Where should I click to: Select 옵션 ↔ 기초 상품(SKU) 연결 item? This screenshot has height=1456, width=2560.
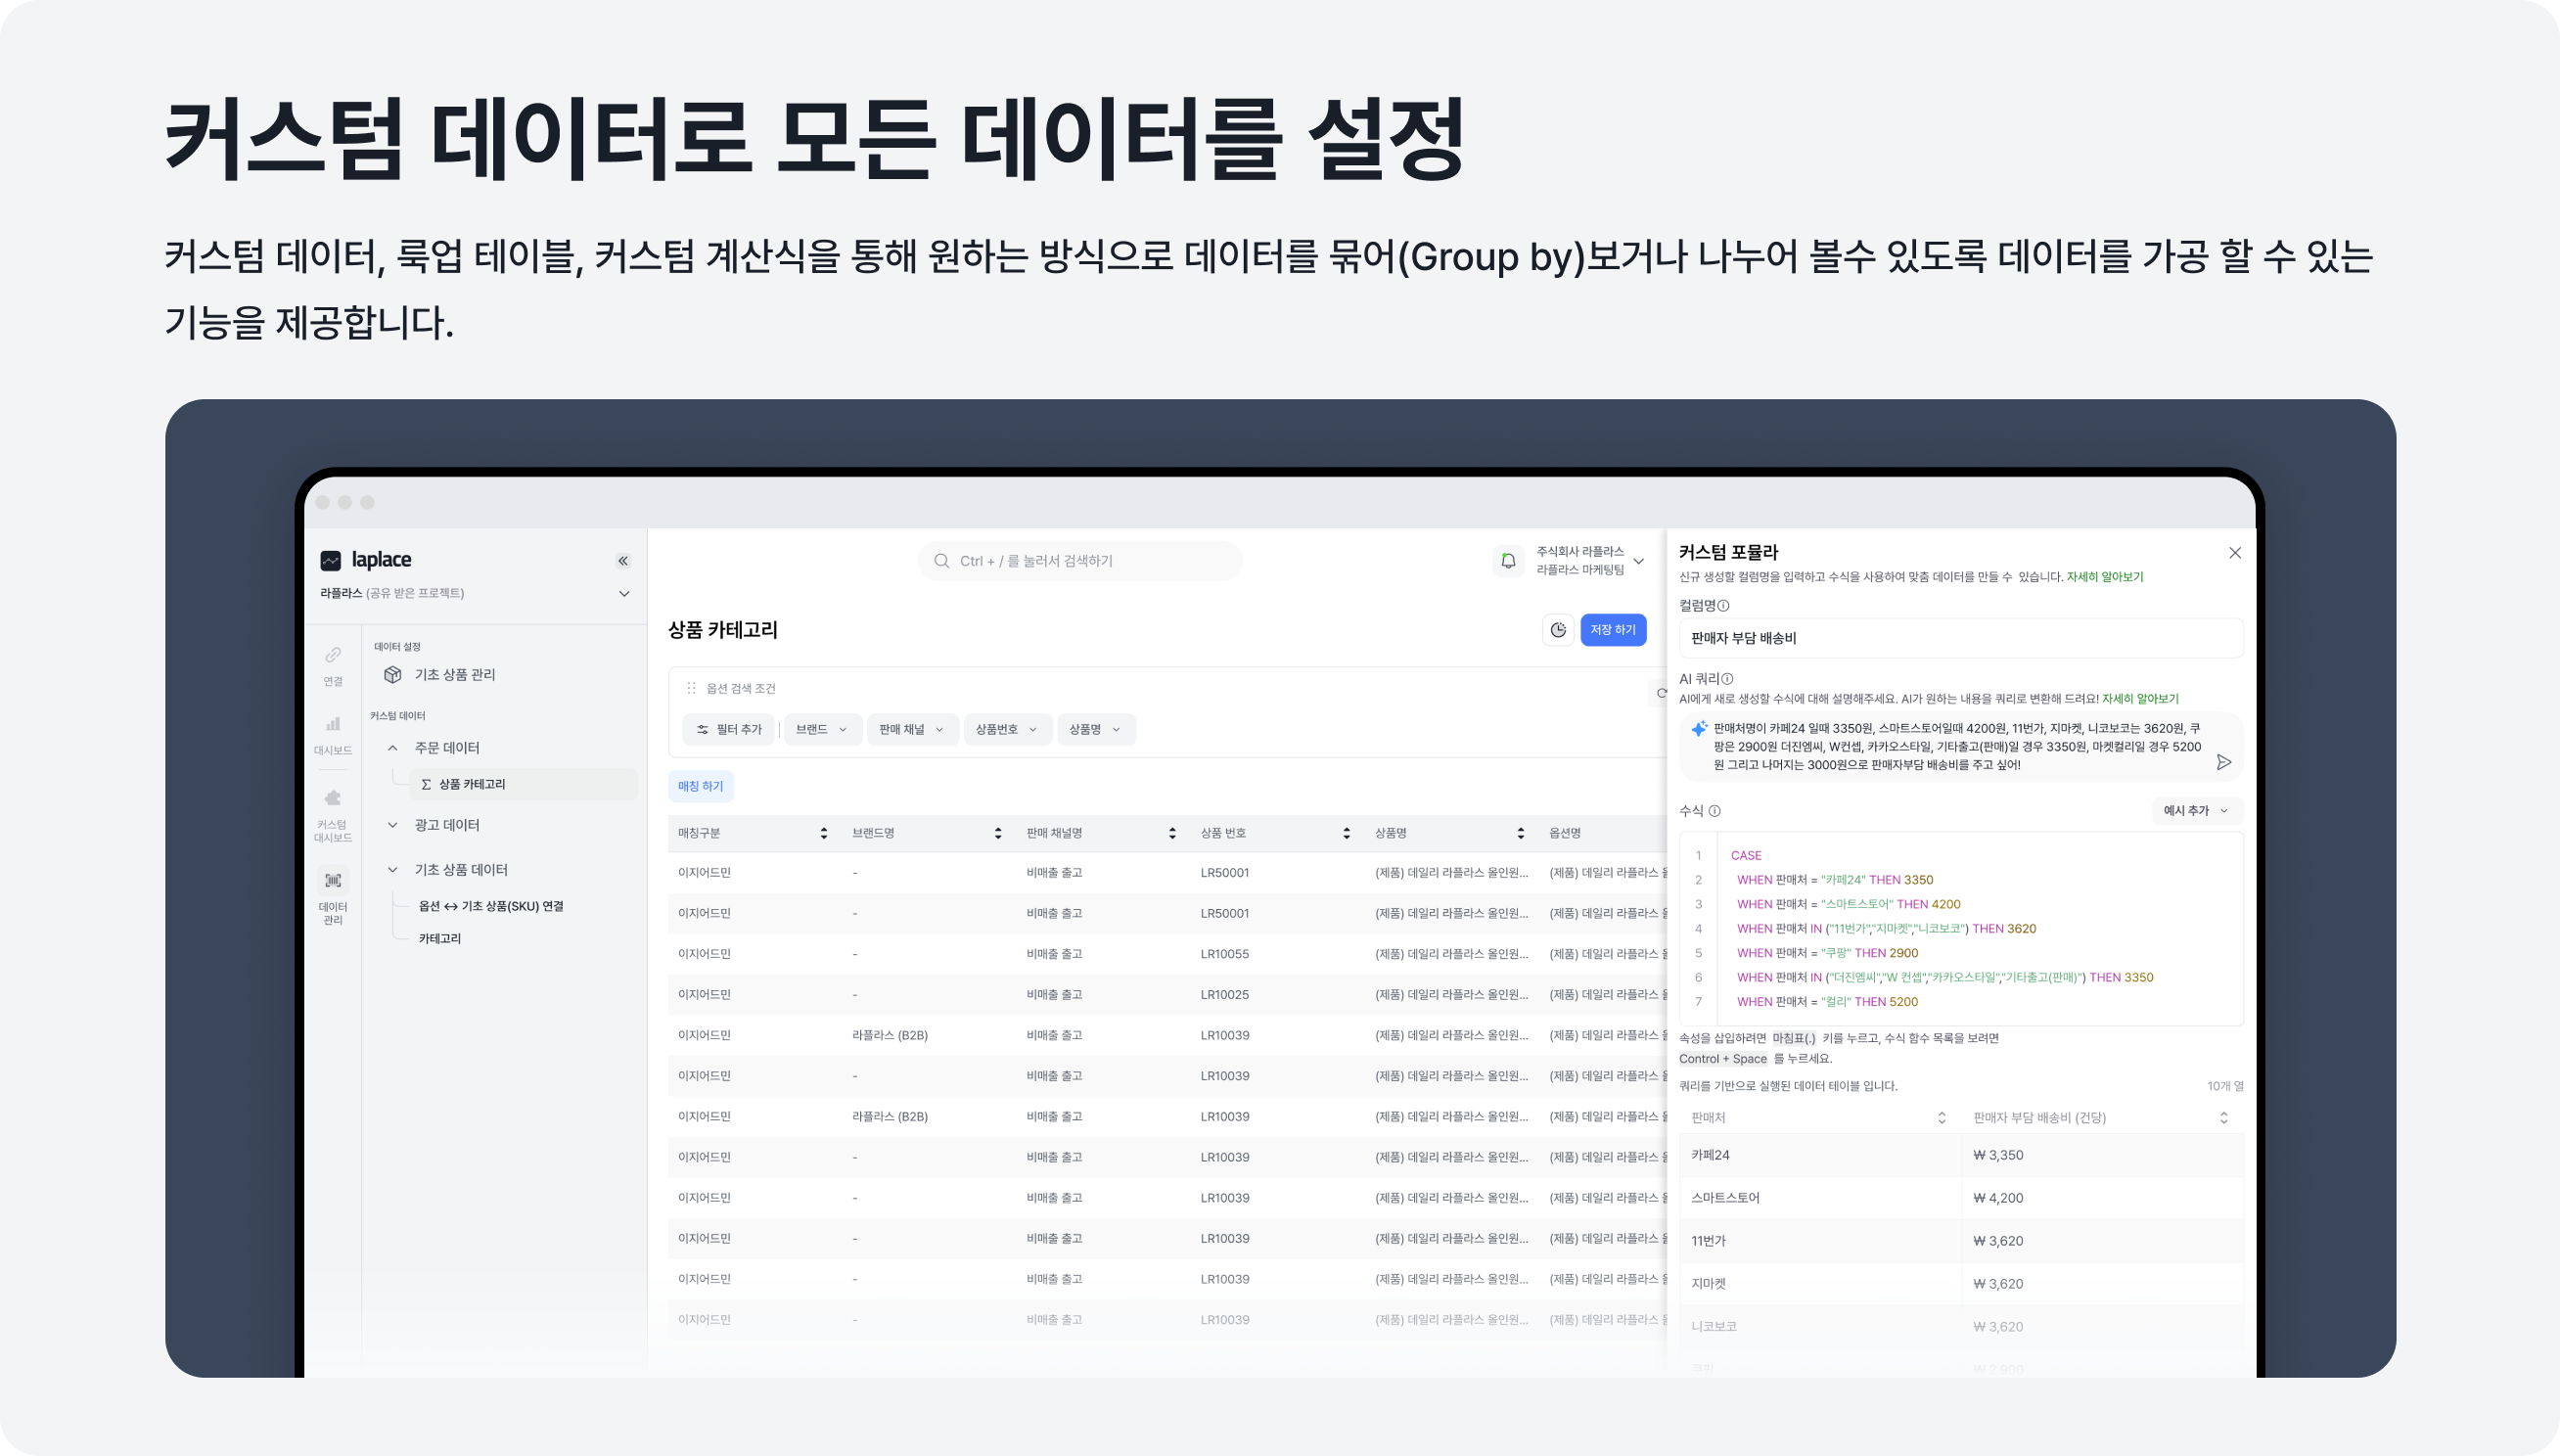click(490, 906)
